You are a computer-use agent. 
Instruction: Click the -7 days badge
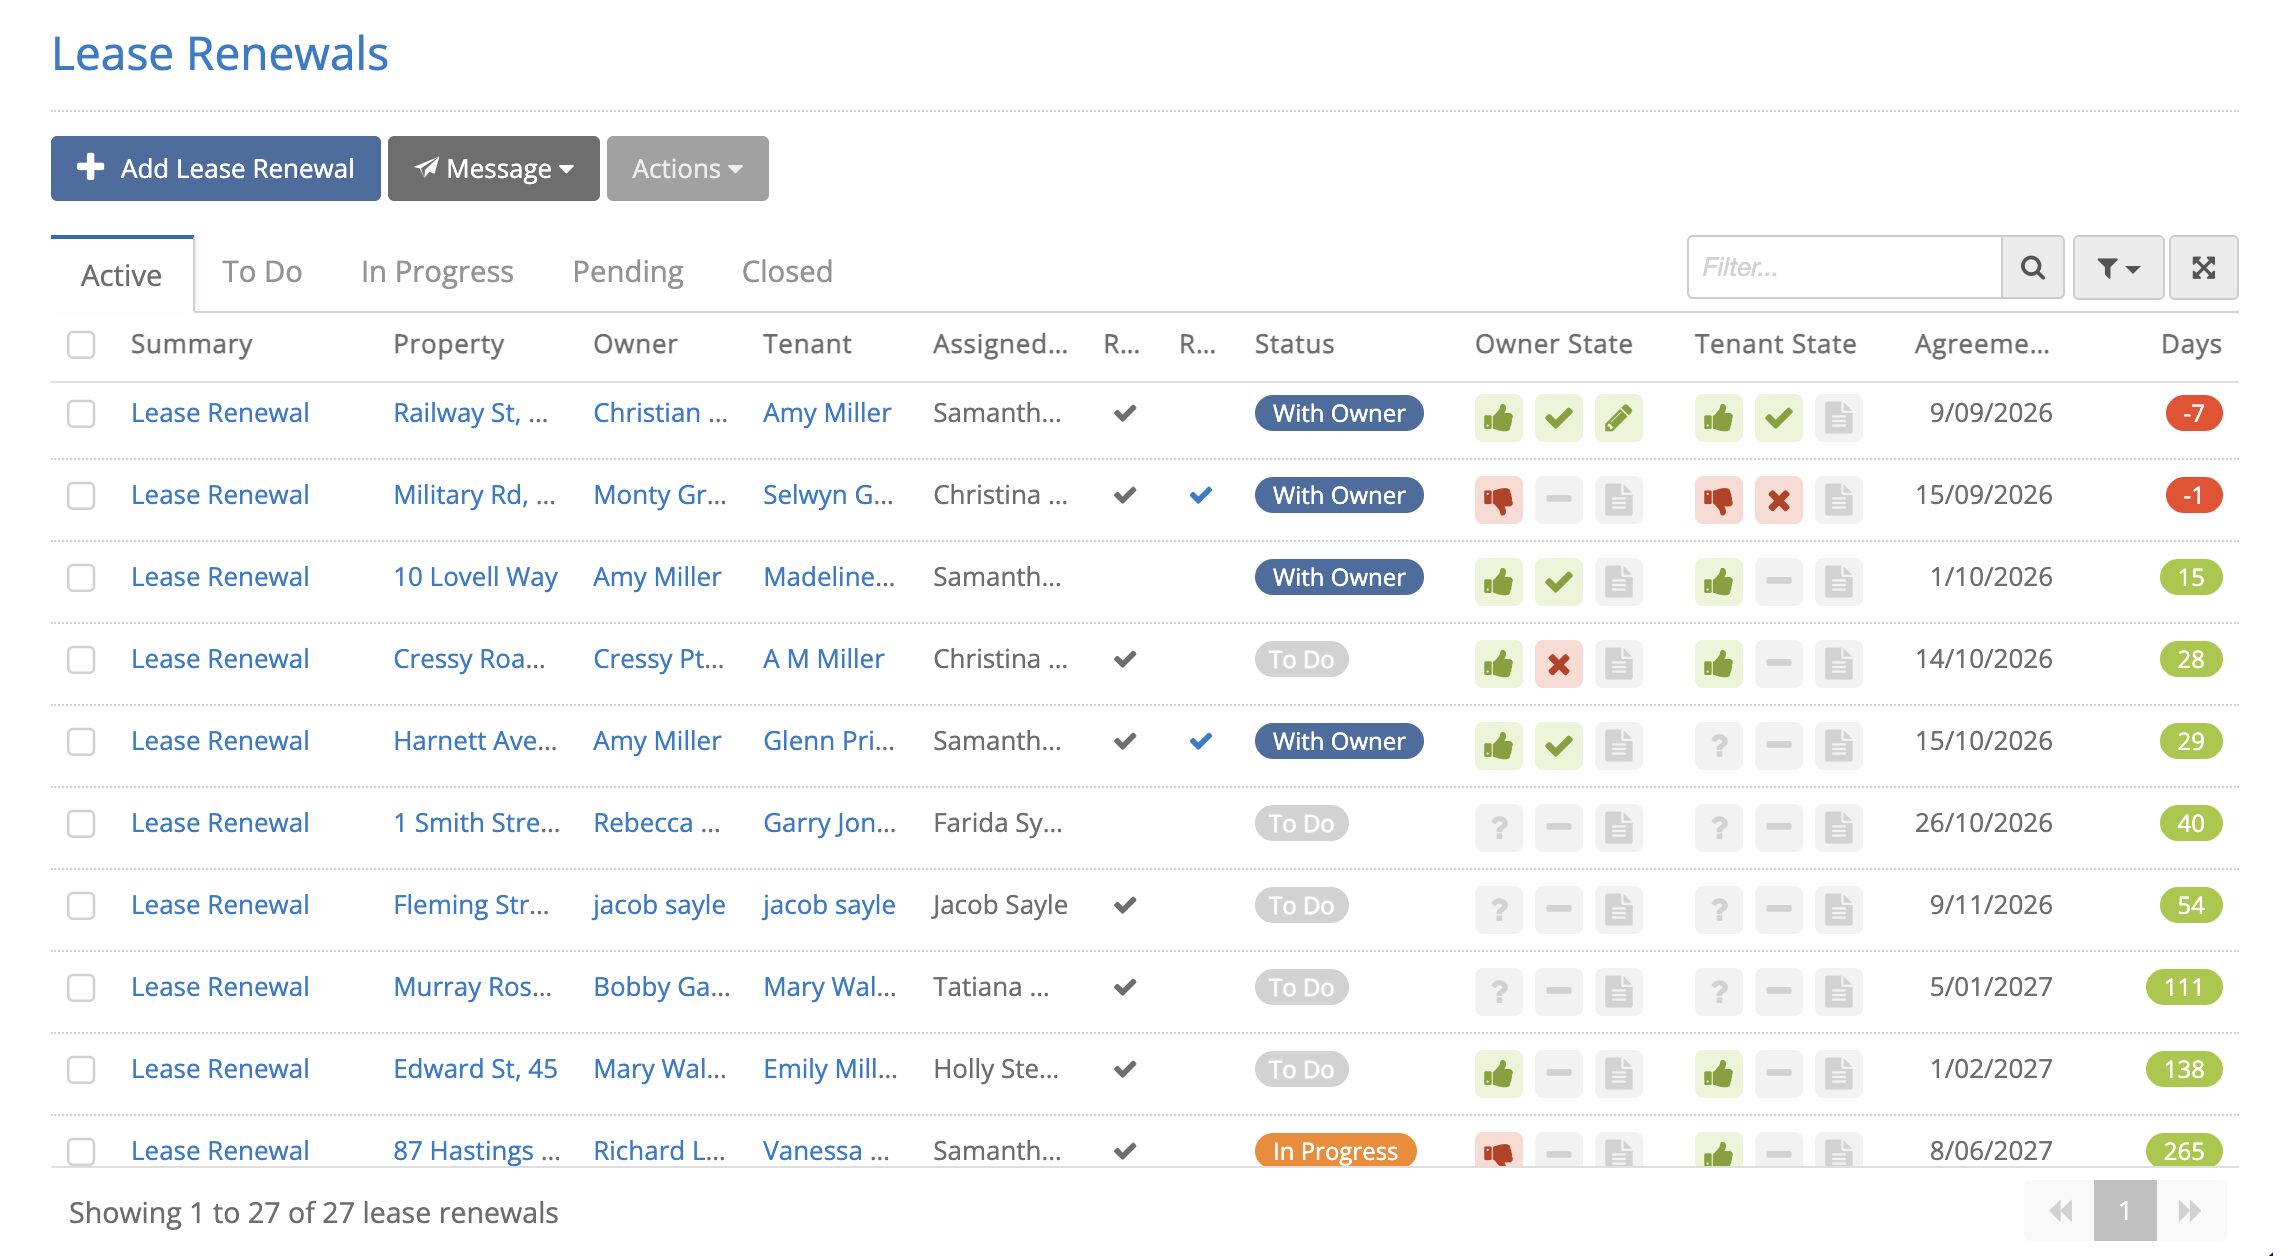click(2193, 413)
